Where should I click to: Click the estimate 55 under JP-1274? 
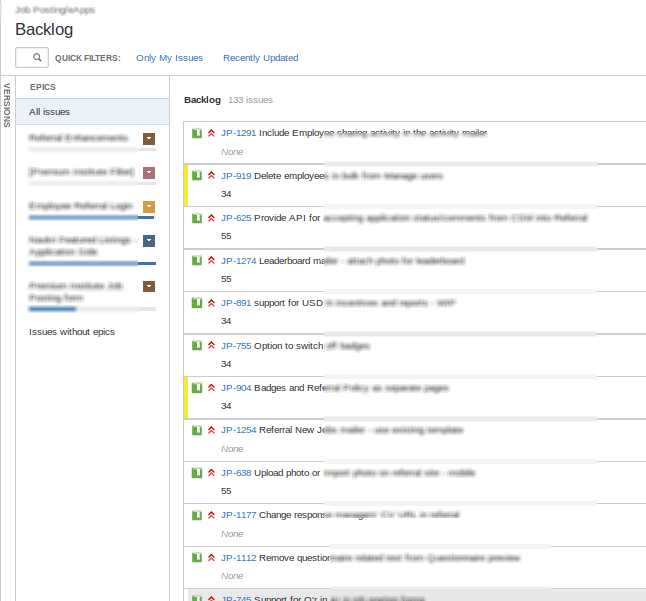pyautogui.click(x=226, y=279)
